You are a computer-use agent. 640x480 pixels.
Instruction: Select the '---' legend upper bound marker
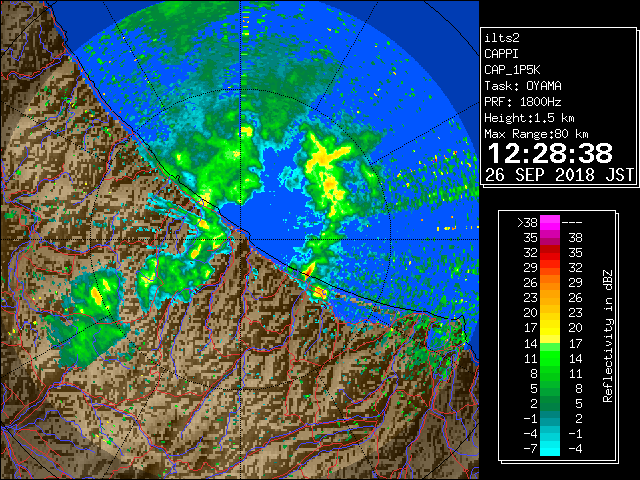[572, 223]
